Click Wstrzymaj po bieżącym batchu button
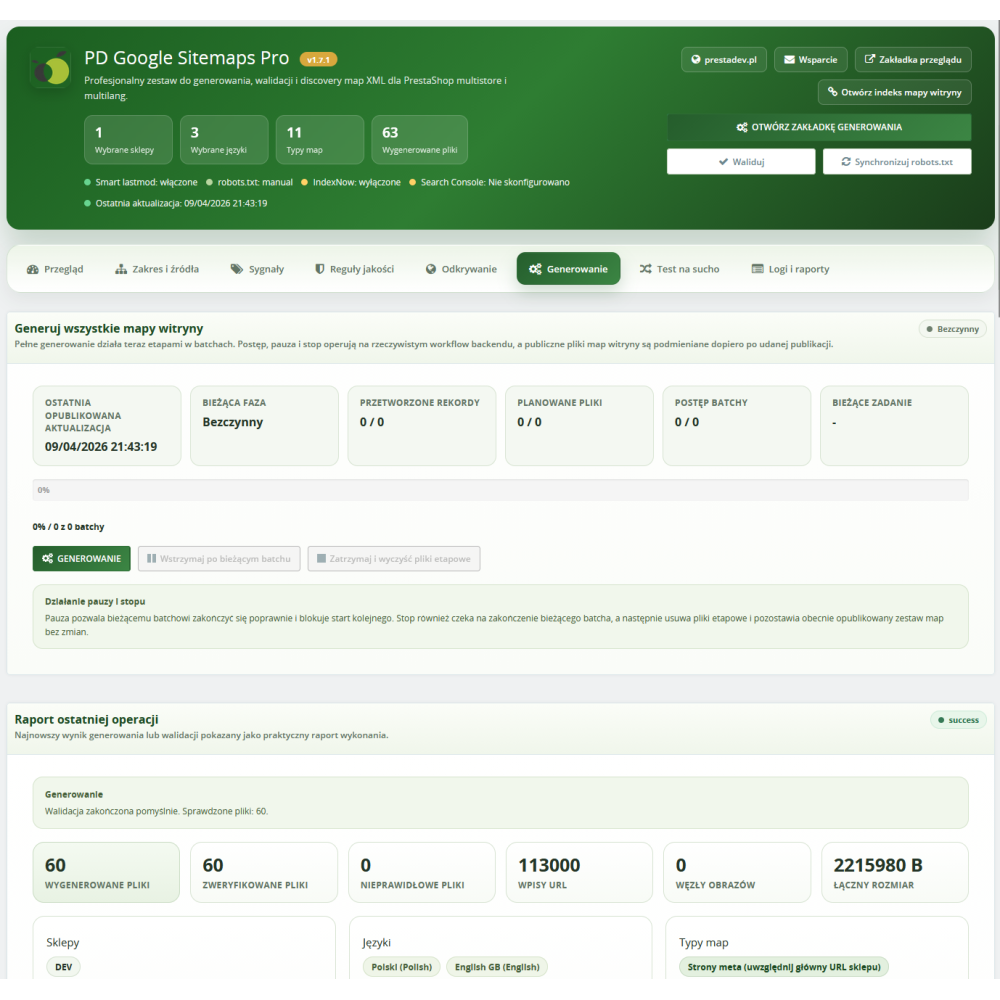1000x1000 pixels. (x=219, y=559)
